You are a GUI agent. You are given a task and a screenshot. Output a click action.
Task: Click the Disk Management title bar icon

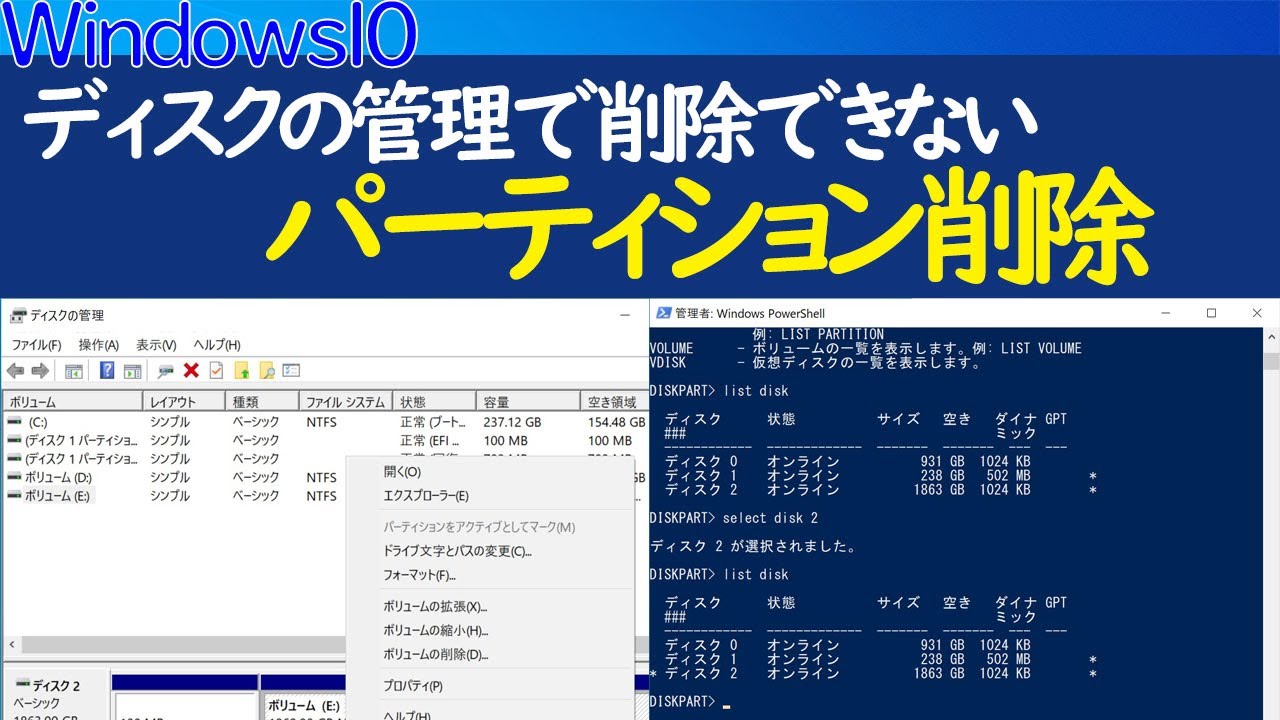click(x=17, y=316)
